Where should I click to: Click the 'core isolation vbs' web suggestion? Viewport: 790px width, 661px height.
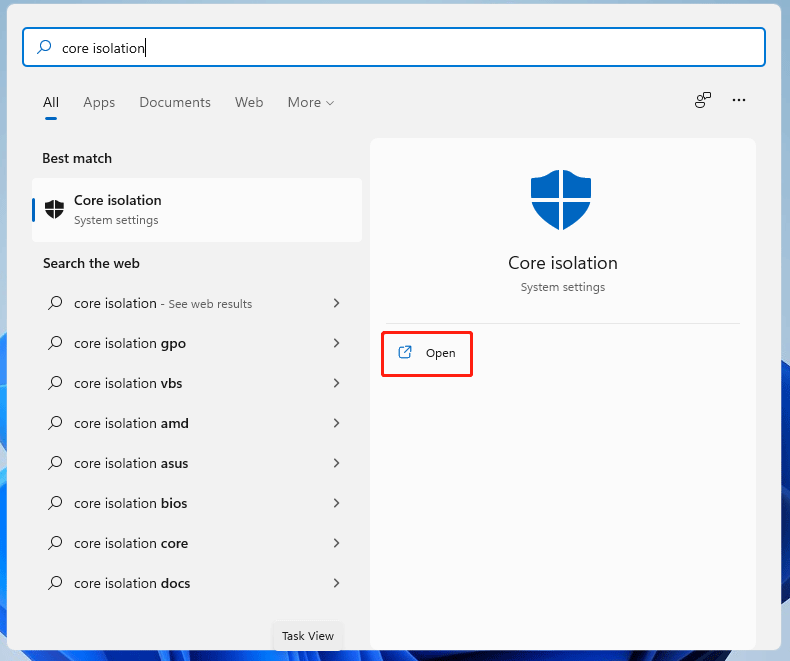tap(196, 383)
